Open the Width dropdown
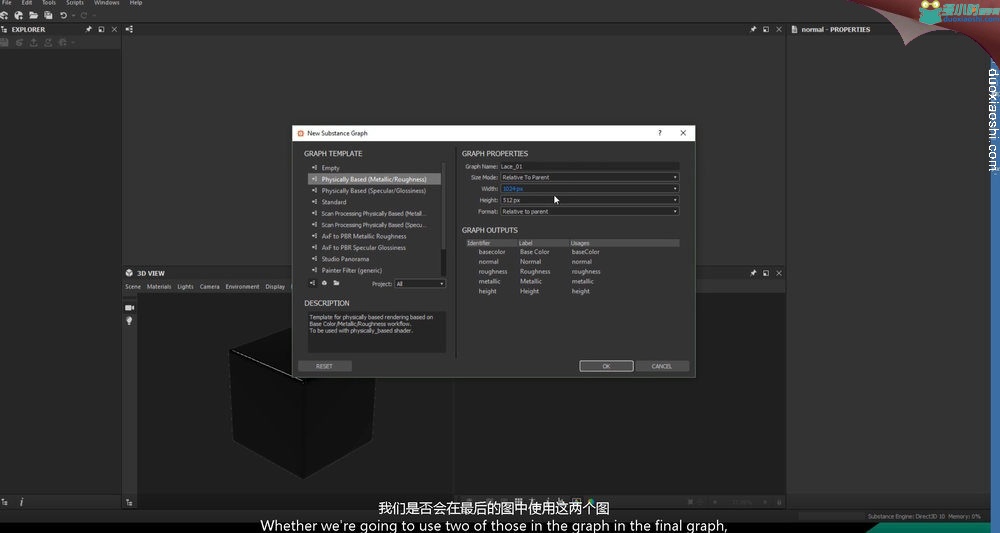1000x533 pixels. coord(589,189)
